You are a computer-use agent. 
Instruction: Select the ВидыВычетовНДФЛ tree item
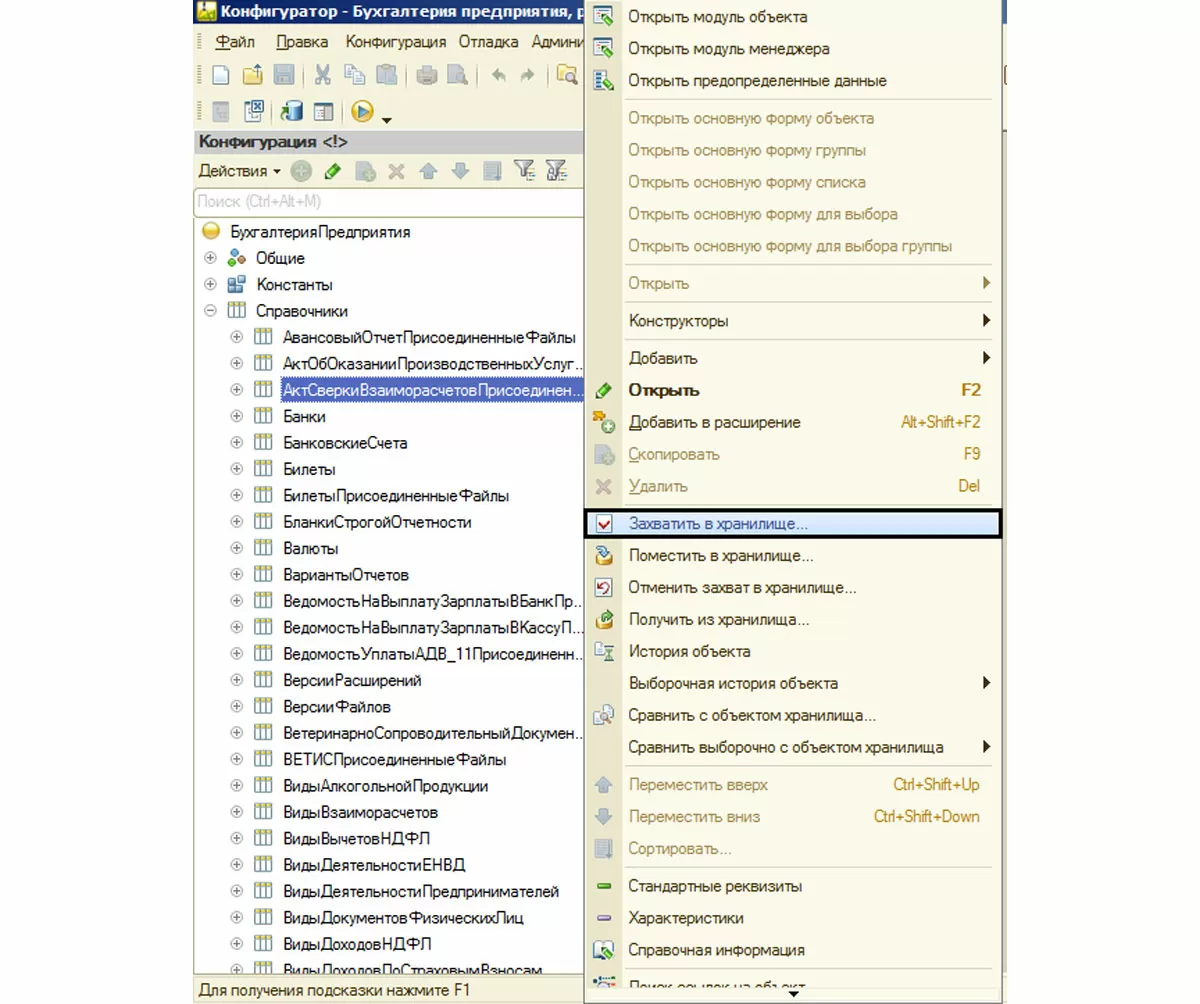[357, 838]
